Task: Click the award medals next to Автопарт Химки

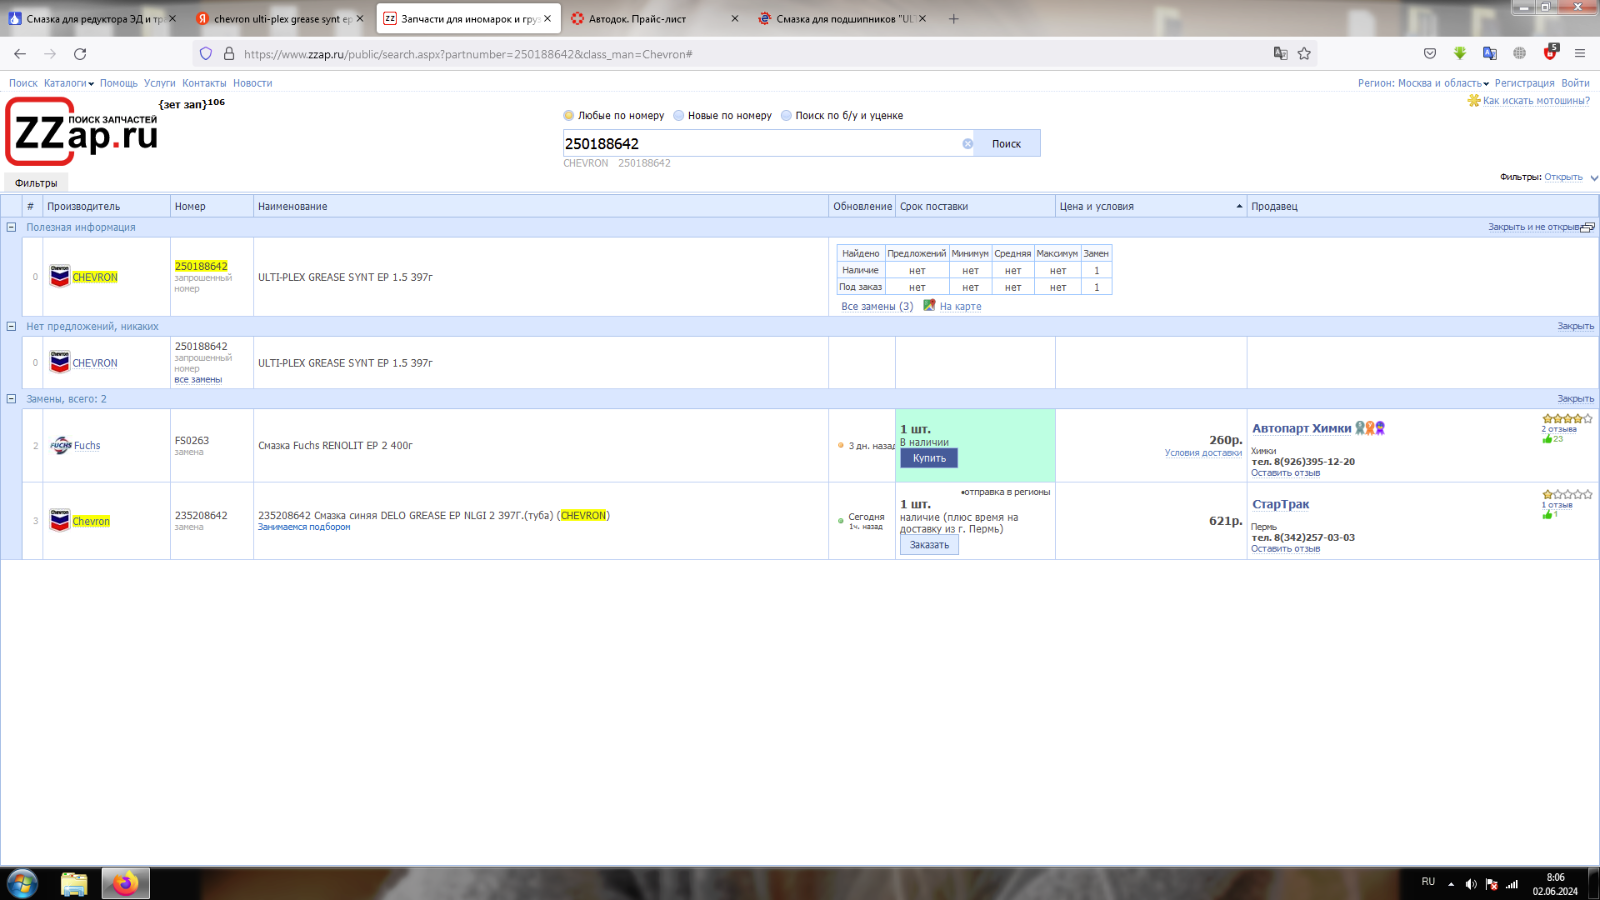Action: tap(1370, 428)
